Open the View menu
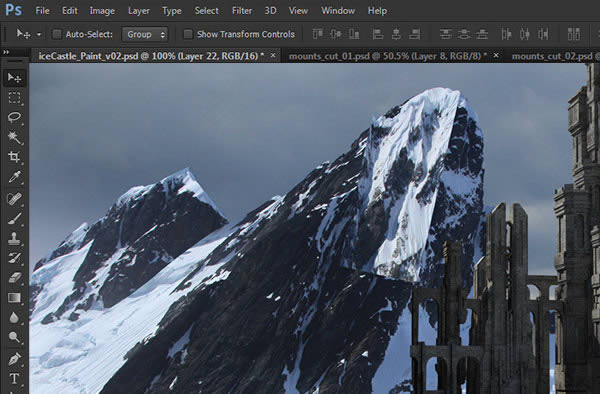The width and height of the screenshot is (600, 394). click(x=298, y=11)
